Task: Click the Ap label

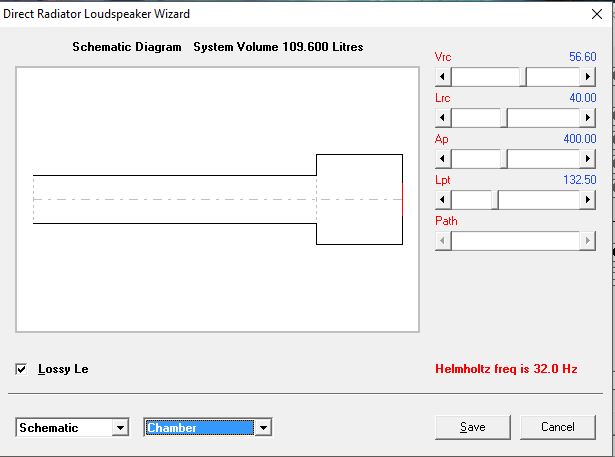Action: pos(442,139)
